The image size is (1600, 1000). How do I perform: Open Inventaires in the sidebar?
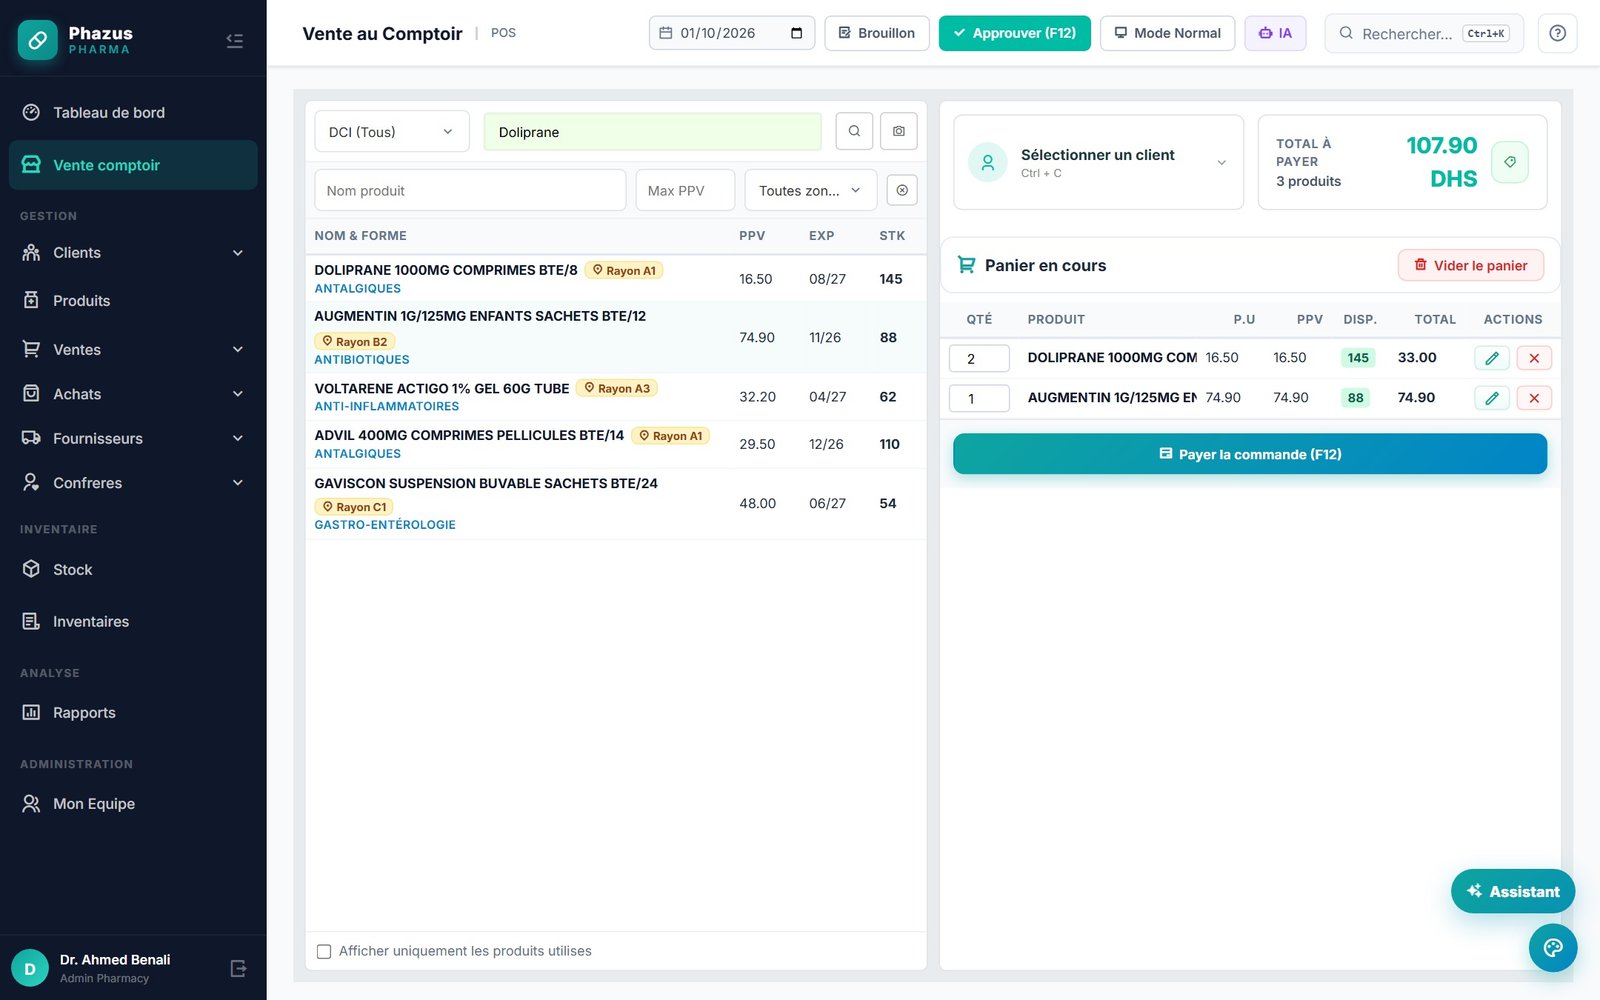(133, 621)
